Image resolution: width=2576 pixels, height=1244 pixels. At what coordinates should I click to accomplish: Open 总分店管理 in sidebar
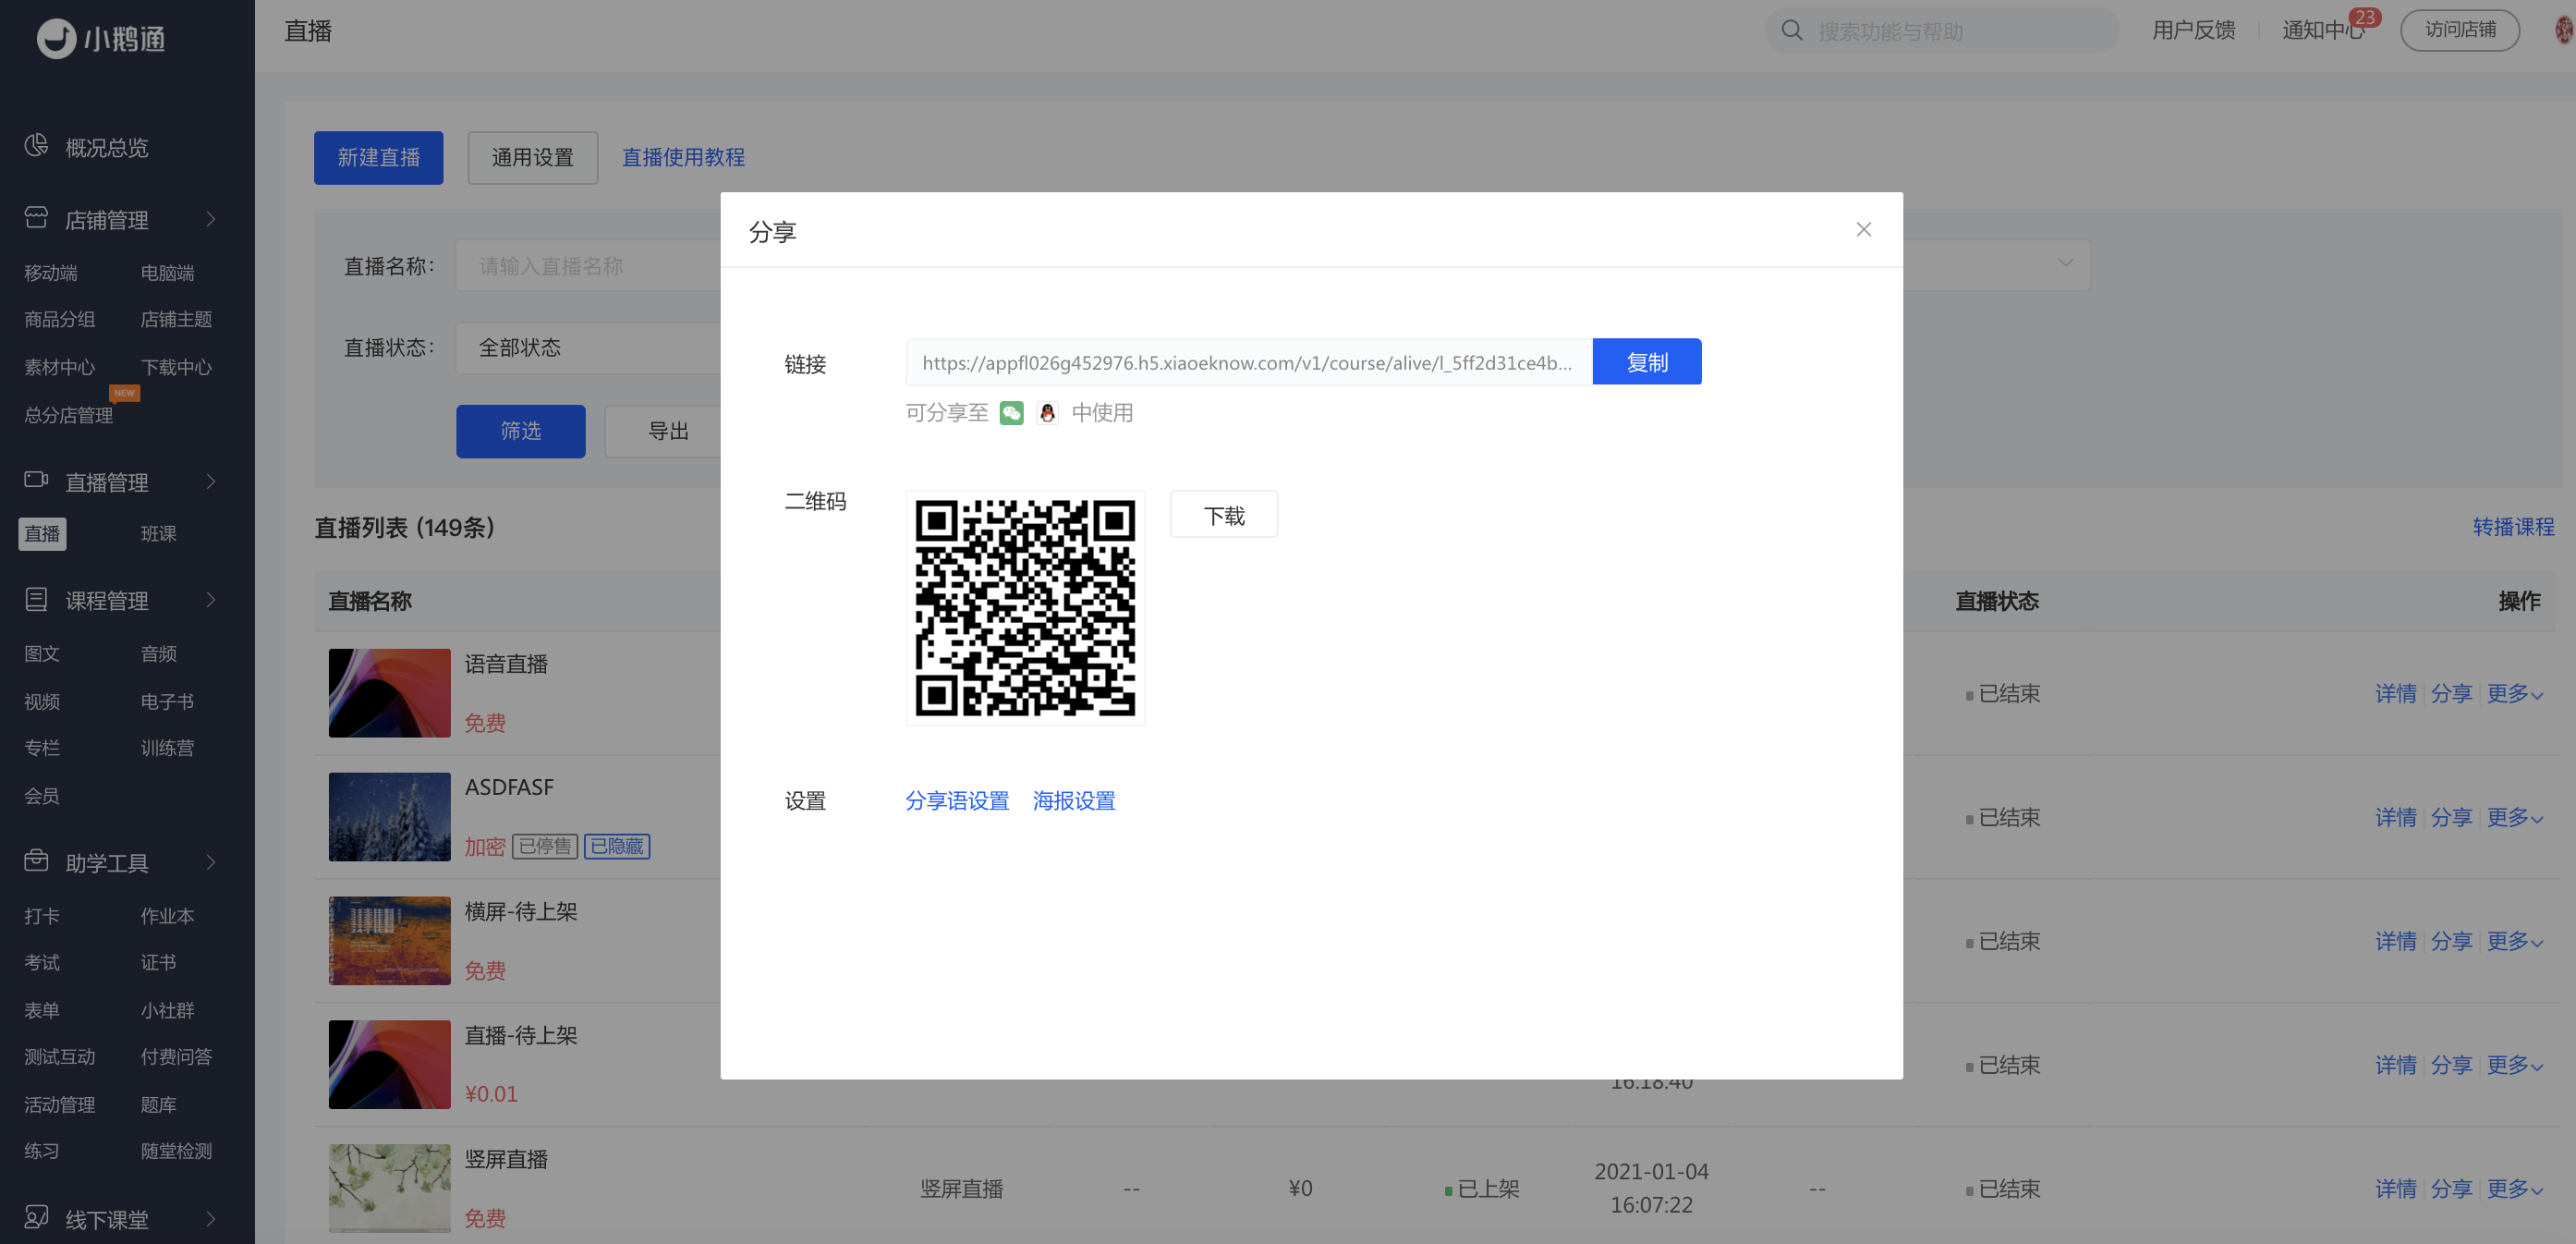coord(69,415)
